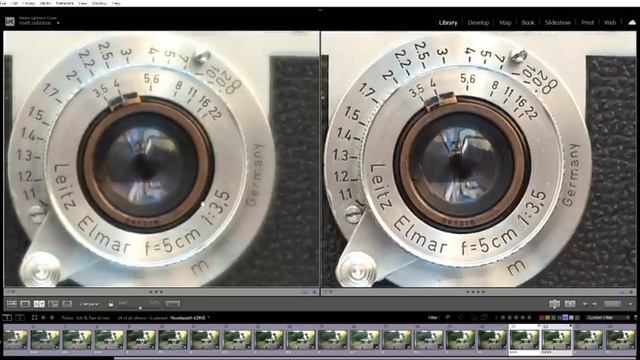This screenshot has width=640, height=360.
Task: Set rating dots under the left Select photo
Action: [x=156, y=292]
